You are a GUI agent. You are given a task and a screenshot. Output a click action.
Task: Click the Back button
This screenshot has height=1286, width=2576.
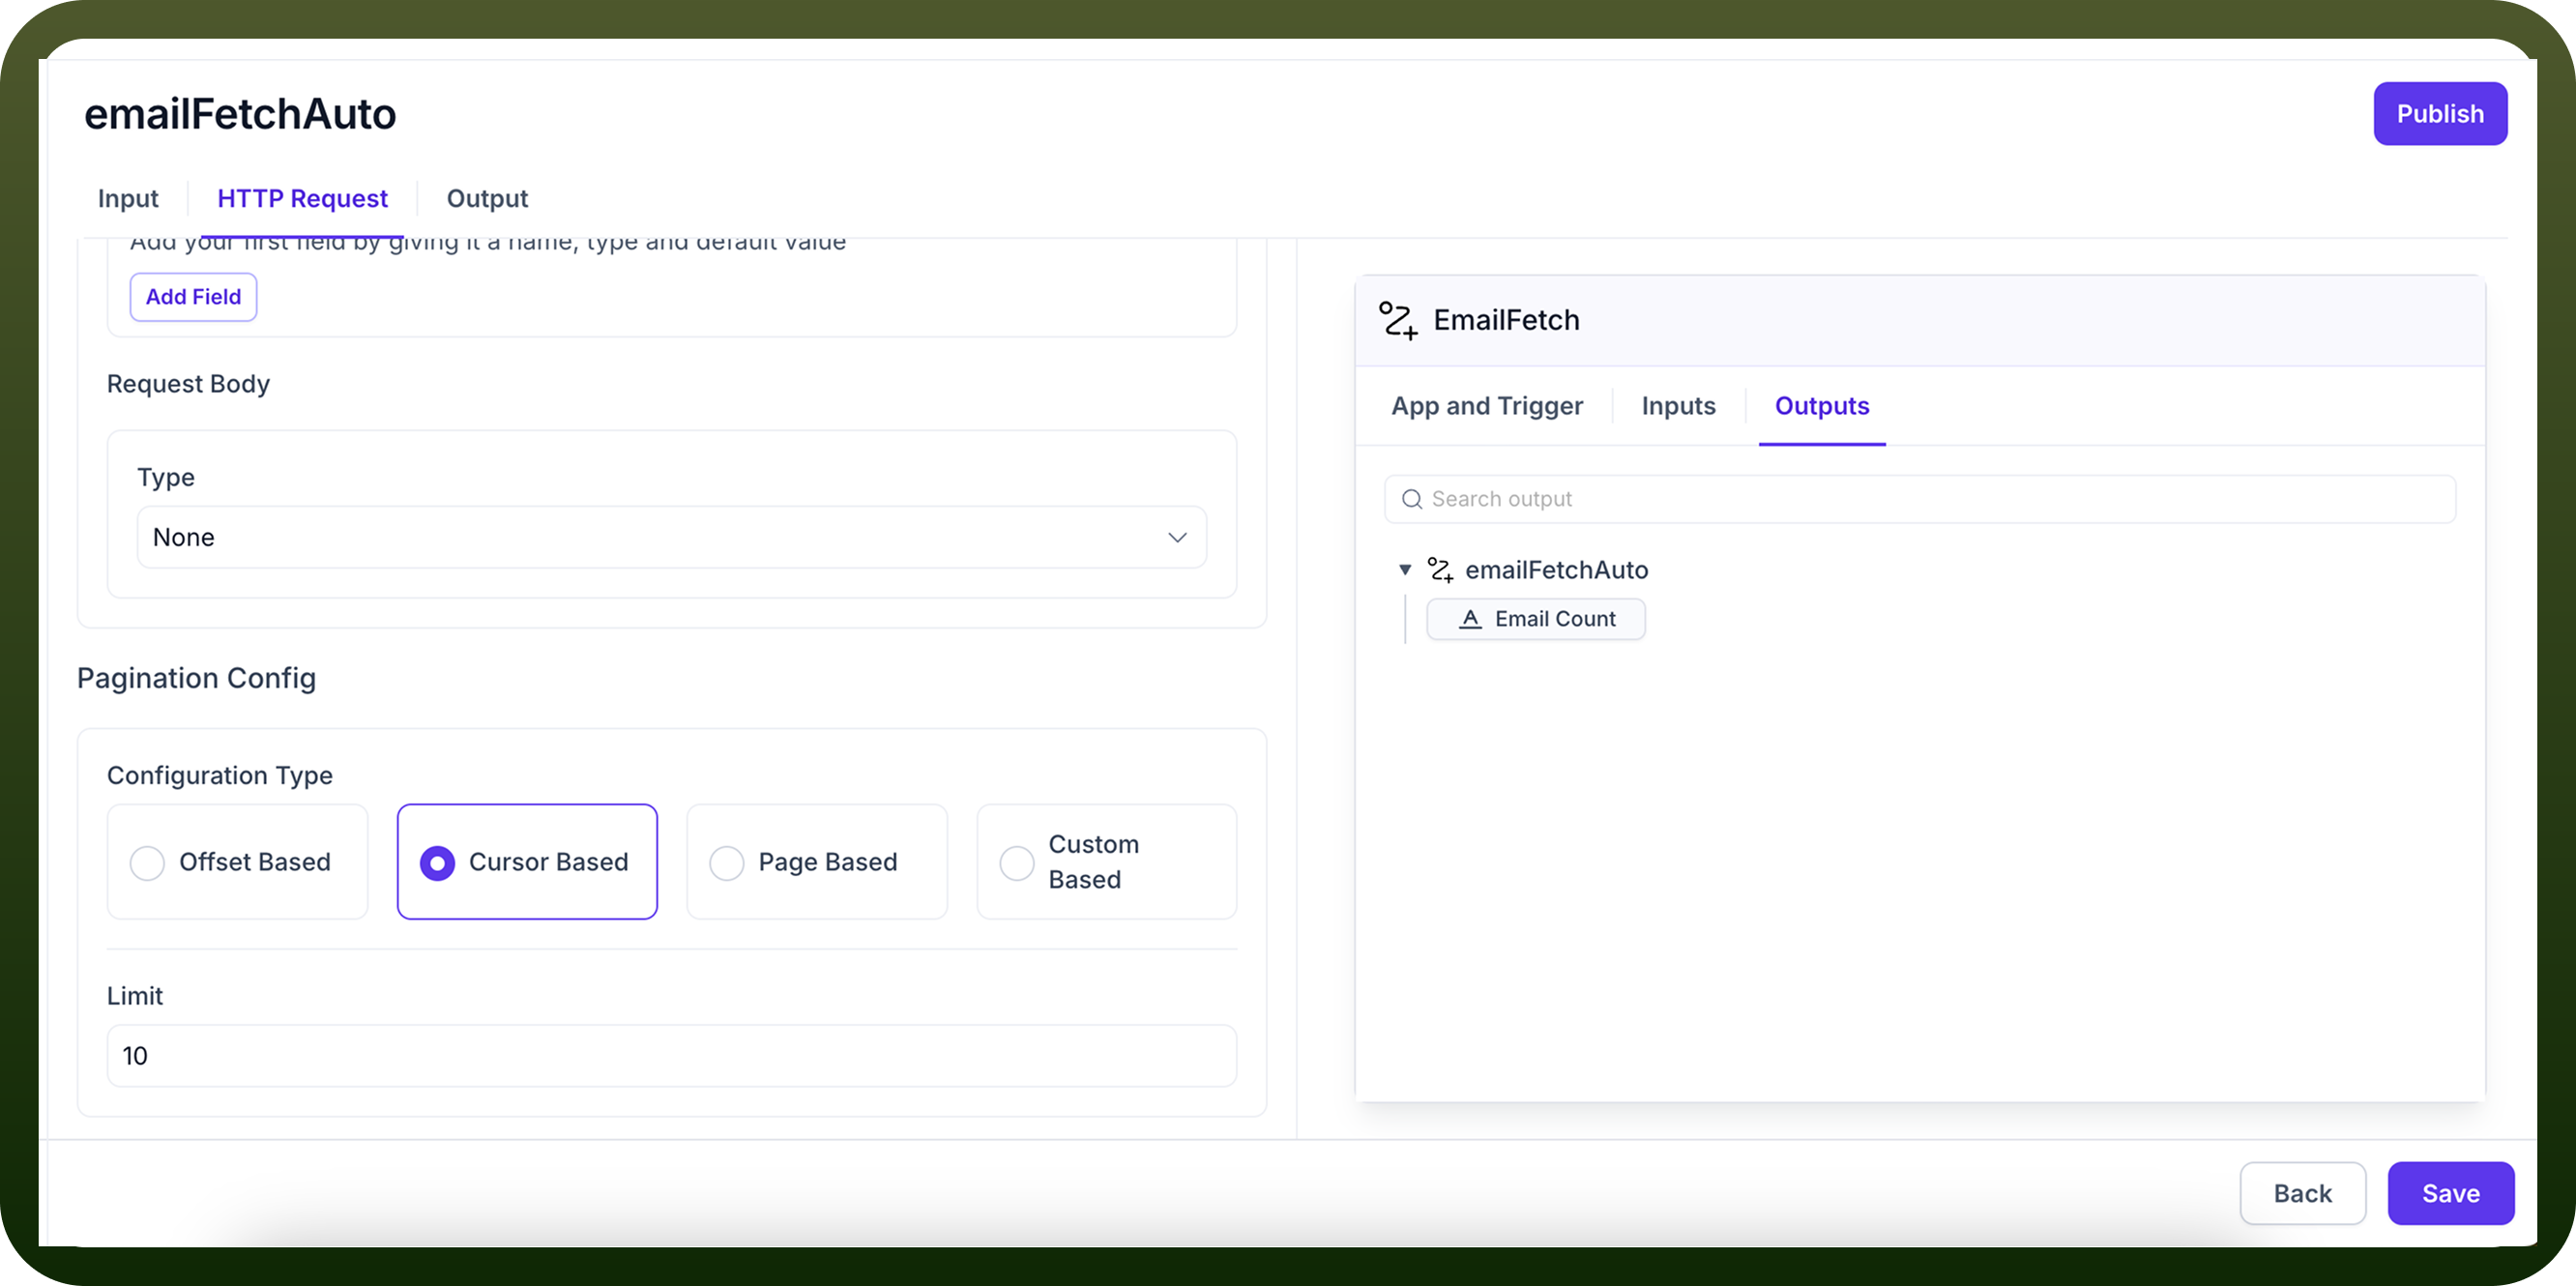2302,1194
